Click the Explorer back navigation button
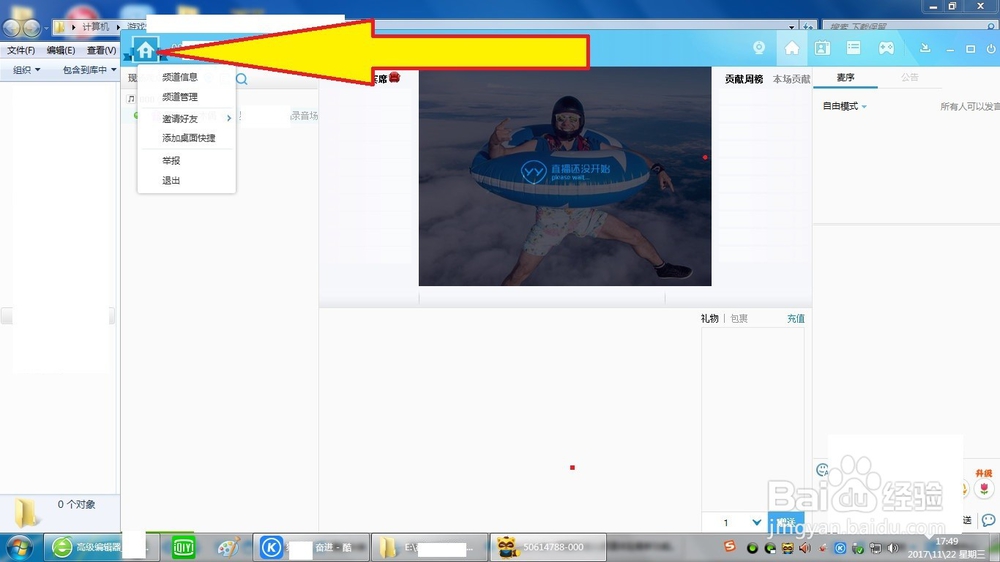Screen dimensions: 1000x562 12,27
